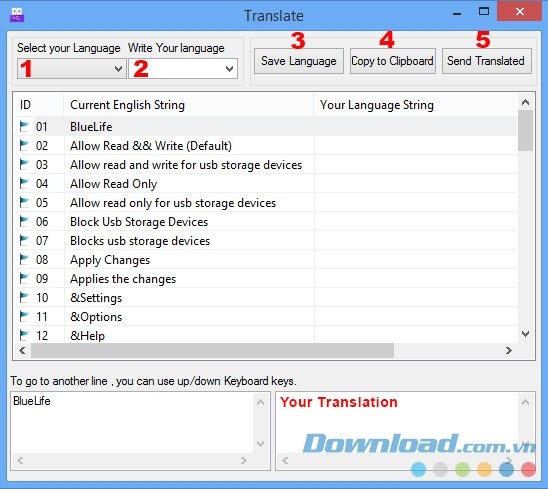Image resolution: width=548 pixels, height=489 pixels.
Task: Click the list's scroll-down arrow
Action: tap(525, 334)
